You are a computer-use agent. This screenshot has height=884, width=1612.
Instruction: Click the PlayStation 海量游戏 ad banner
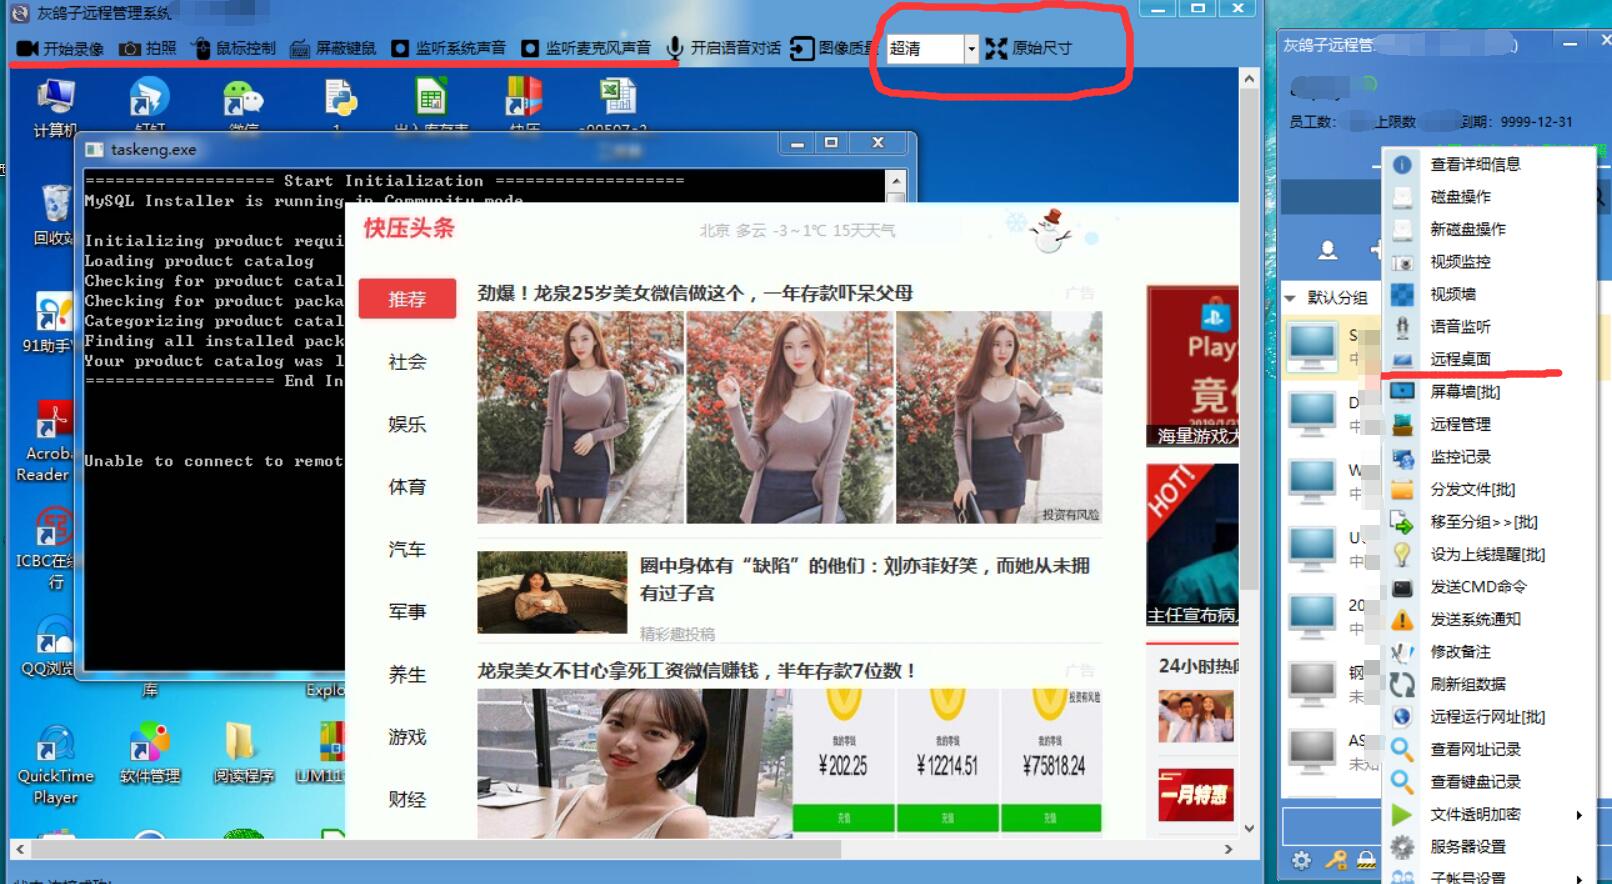click(x=1192, y=366)
